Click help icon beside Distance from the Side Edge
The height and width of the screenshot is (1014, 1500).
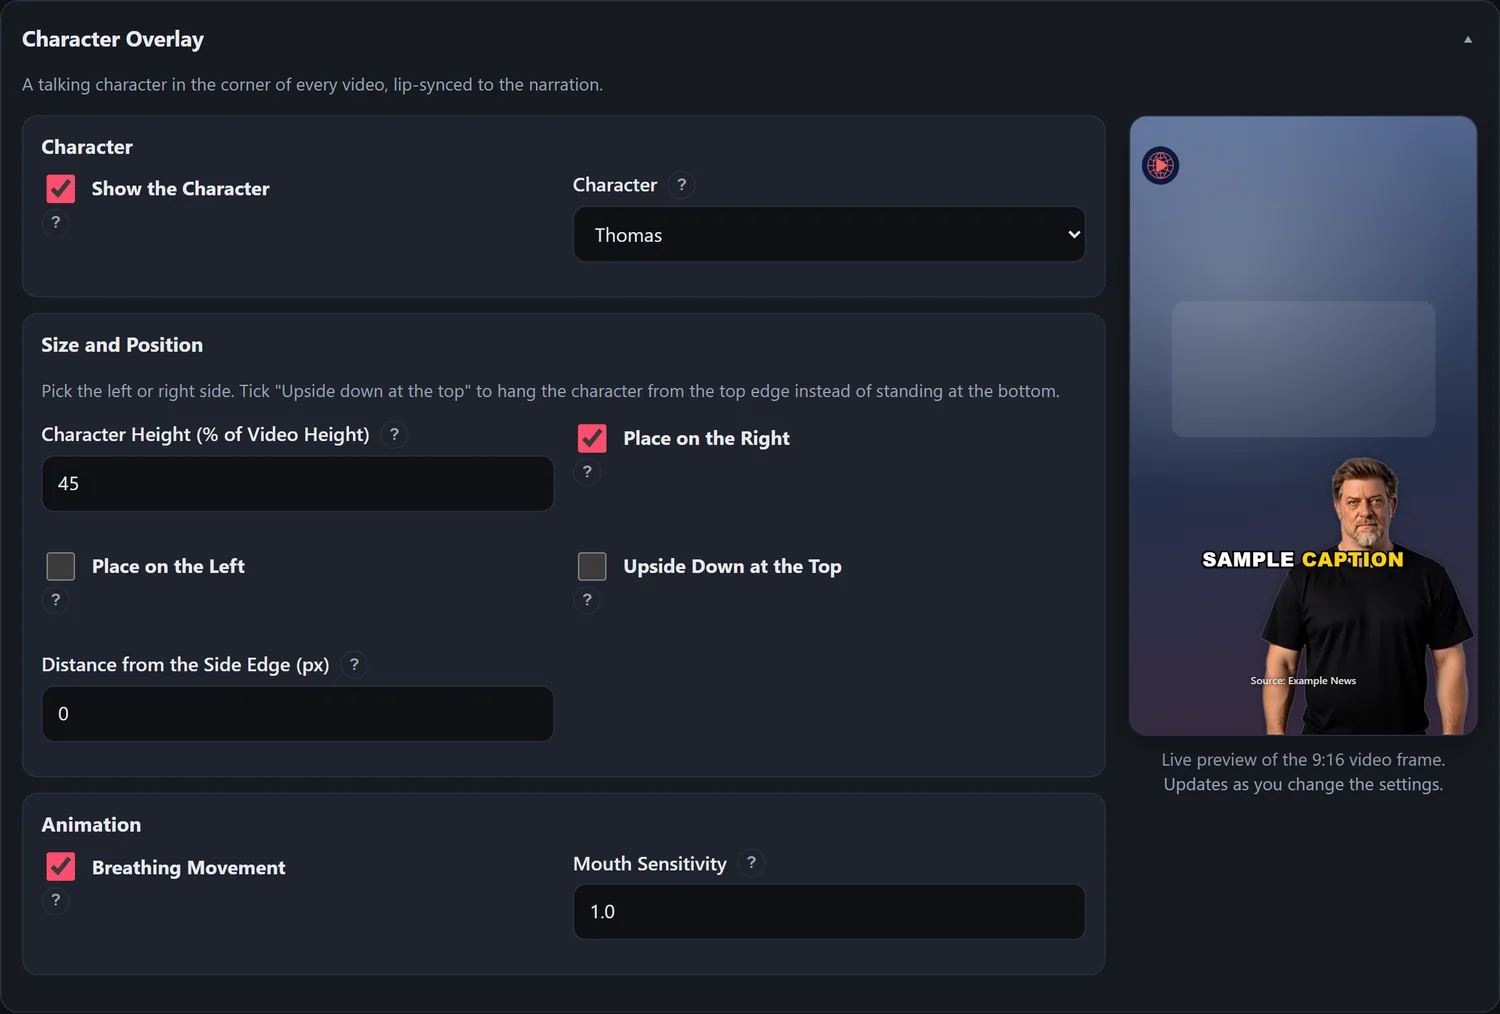coord(354,665)
